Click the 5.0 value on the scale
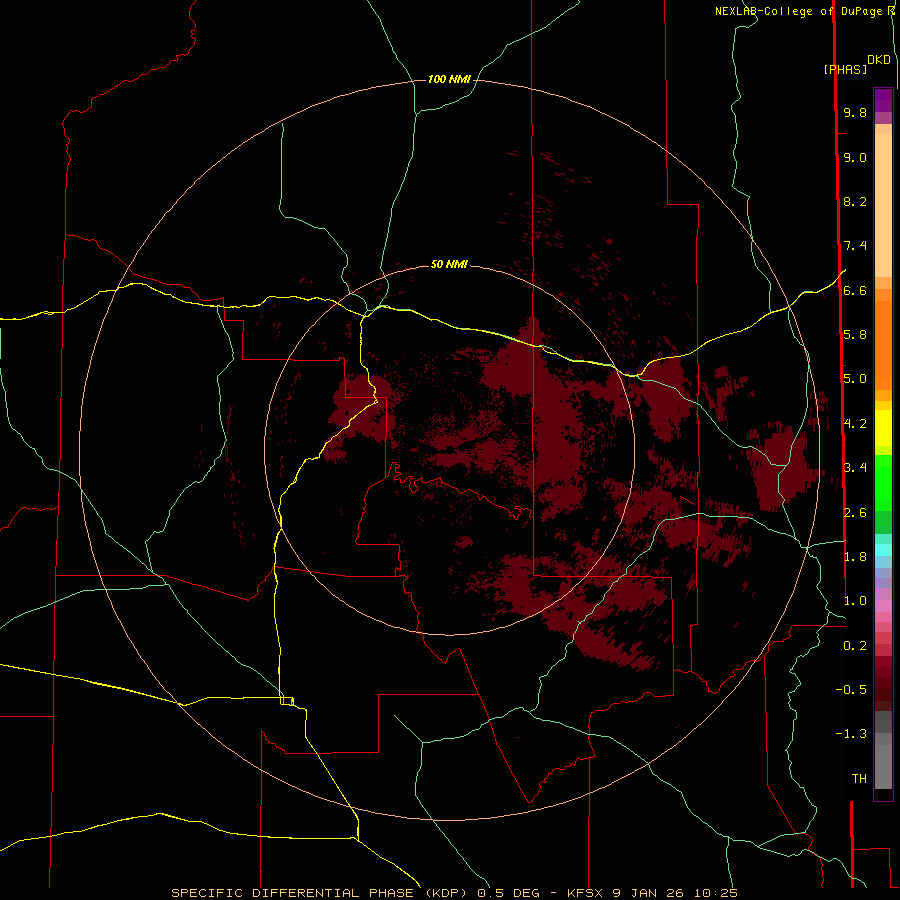Viewport: 900px width, 900px height. [x=855, y=379]
